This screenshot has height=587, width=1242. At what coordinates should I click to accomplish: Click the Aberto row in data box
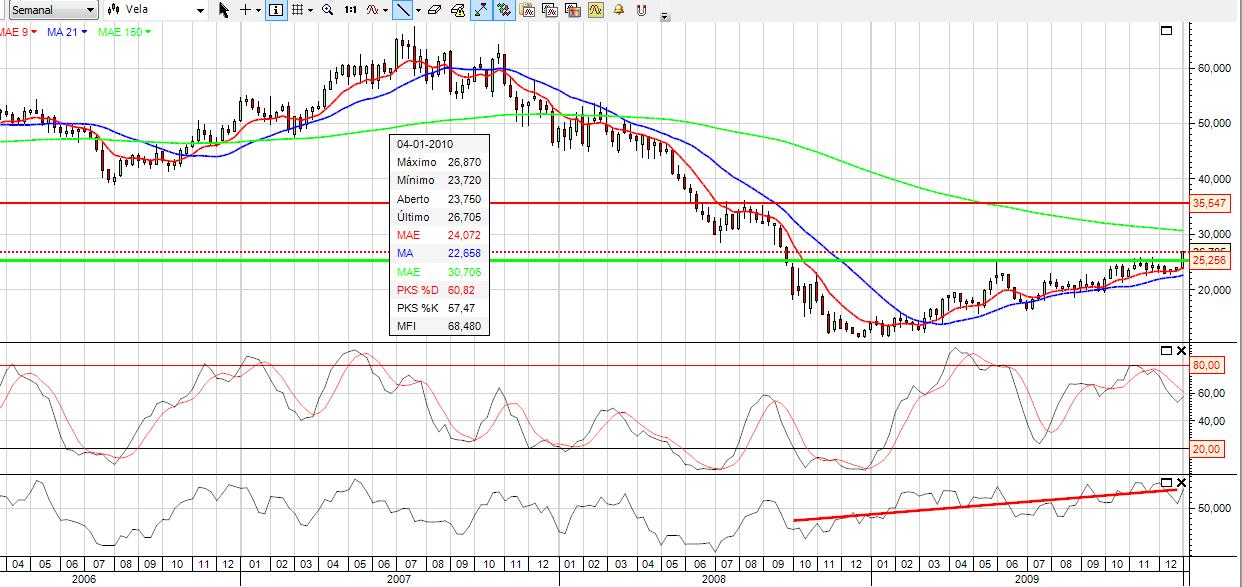point(440,199)
